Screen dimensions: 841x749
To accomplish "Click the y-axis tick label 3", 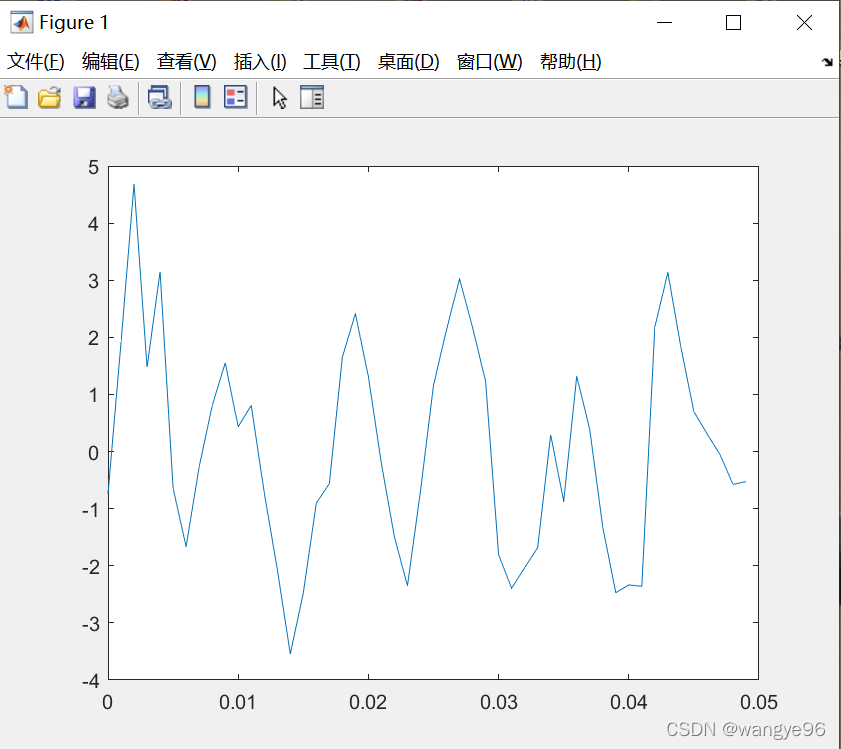I will click(94, 281).
